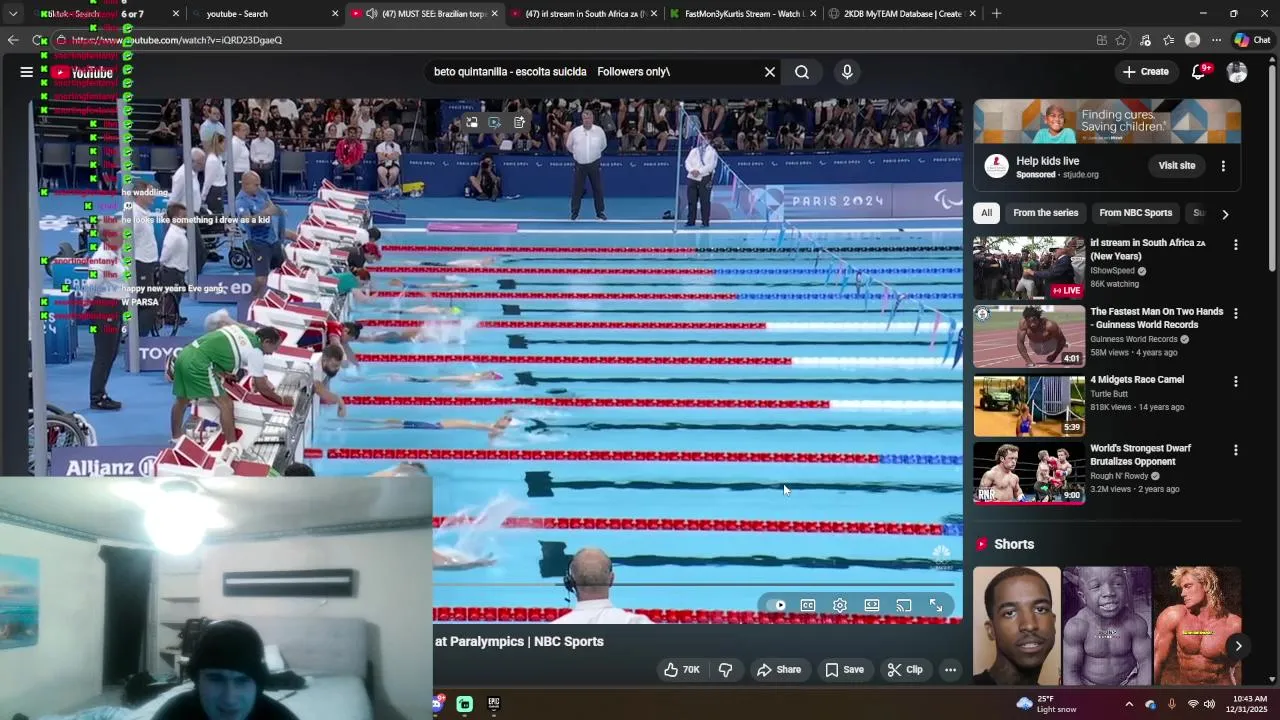1280x720 pixels.
Task: Open options menu for the sponsored ad
Action: tap(1223, 166)
